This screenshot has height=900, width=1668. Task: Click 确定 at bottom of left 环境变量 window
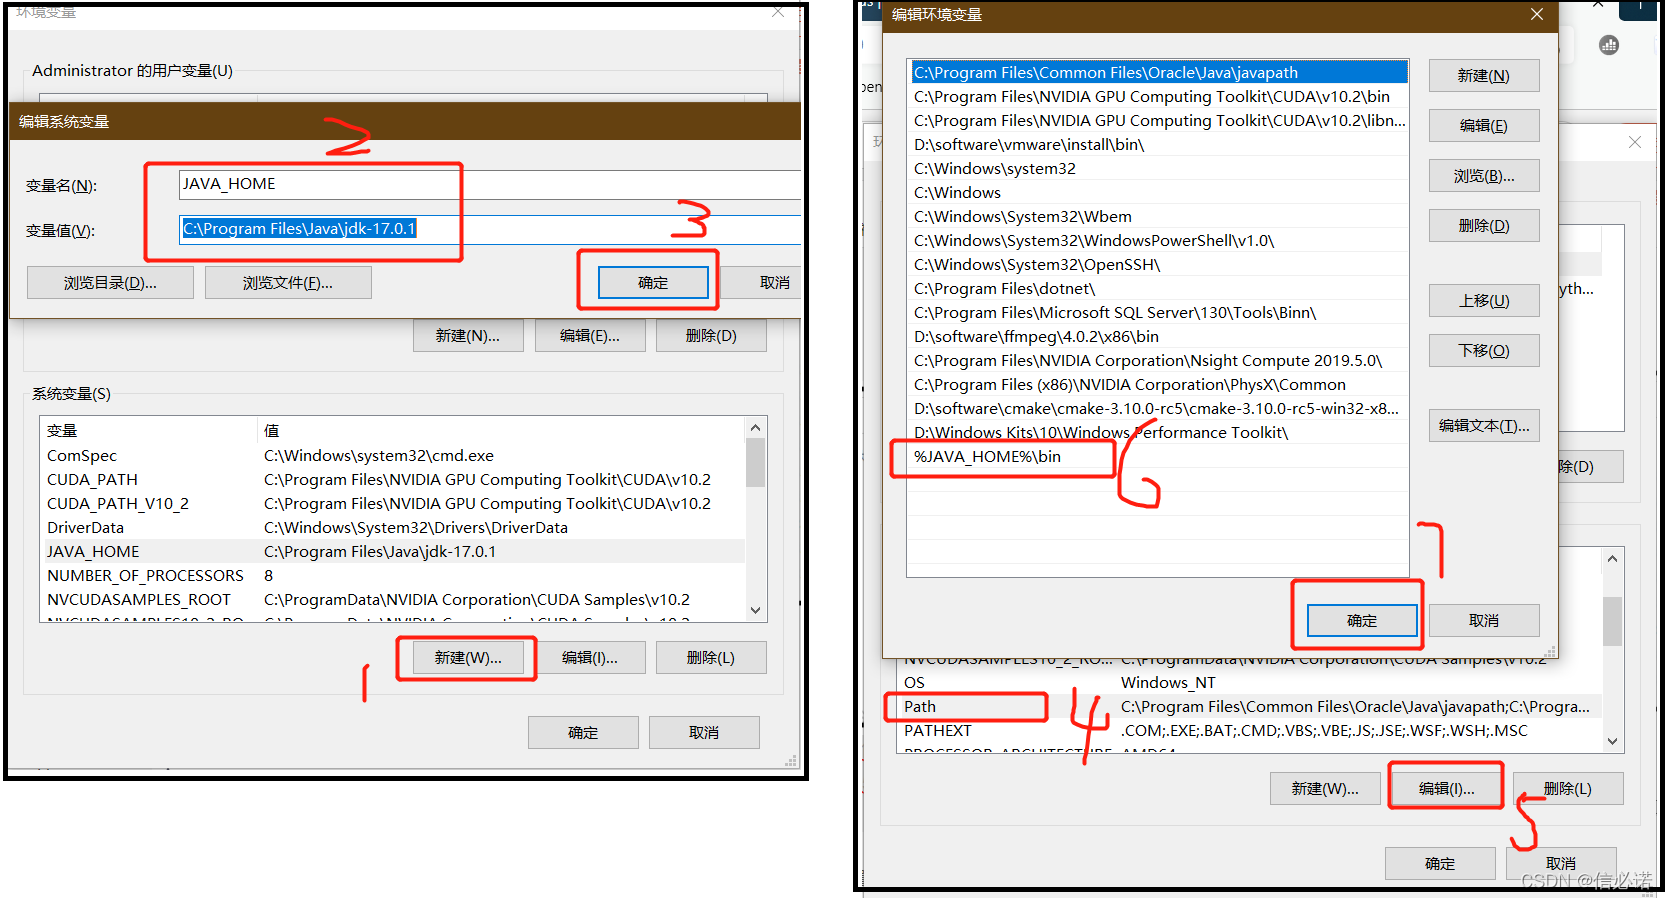[583, 733]
